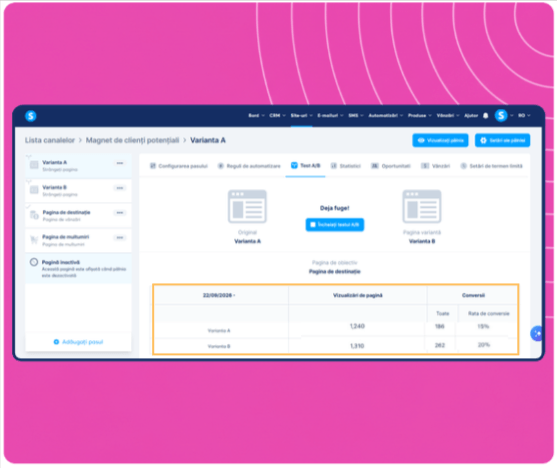
Task: Select Pagina de mulțumiri step
Action: [x=78, y=241]
